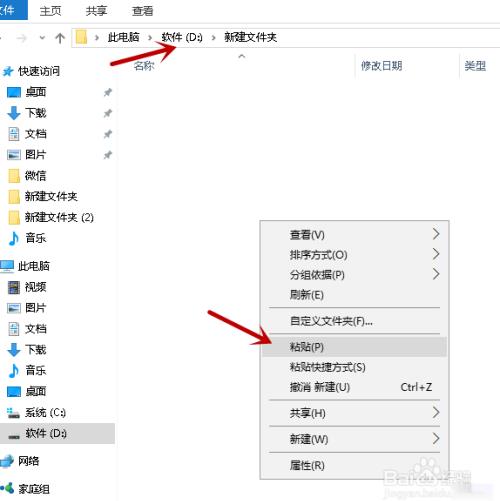Open recent locations dropdown arrow
Viewport: 500px width, 501px height.
(x=42, y=38)
